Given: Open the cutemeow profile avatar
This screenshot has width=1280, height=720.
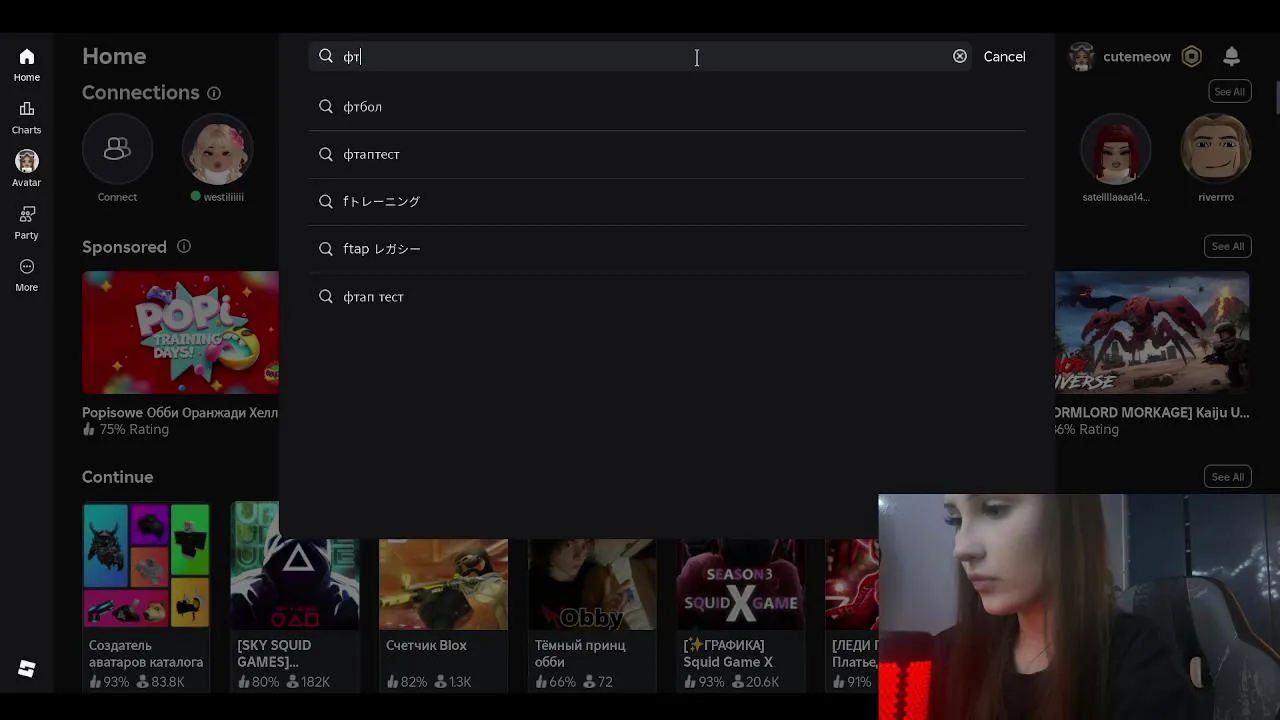Looking at the screenshot, I should 1081,57.
